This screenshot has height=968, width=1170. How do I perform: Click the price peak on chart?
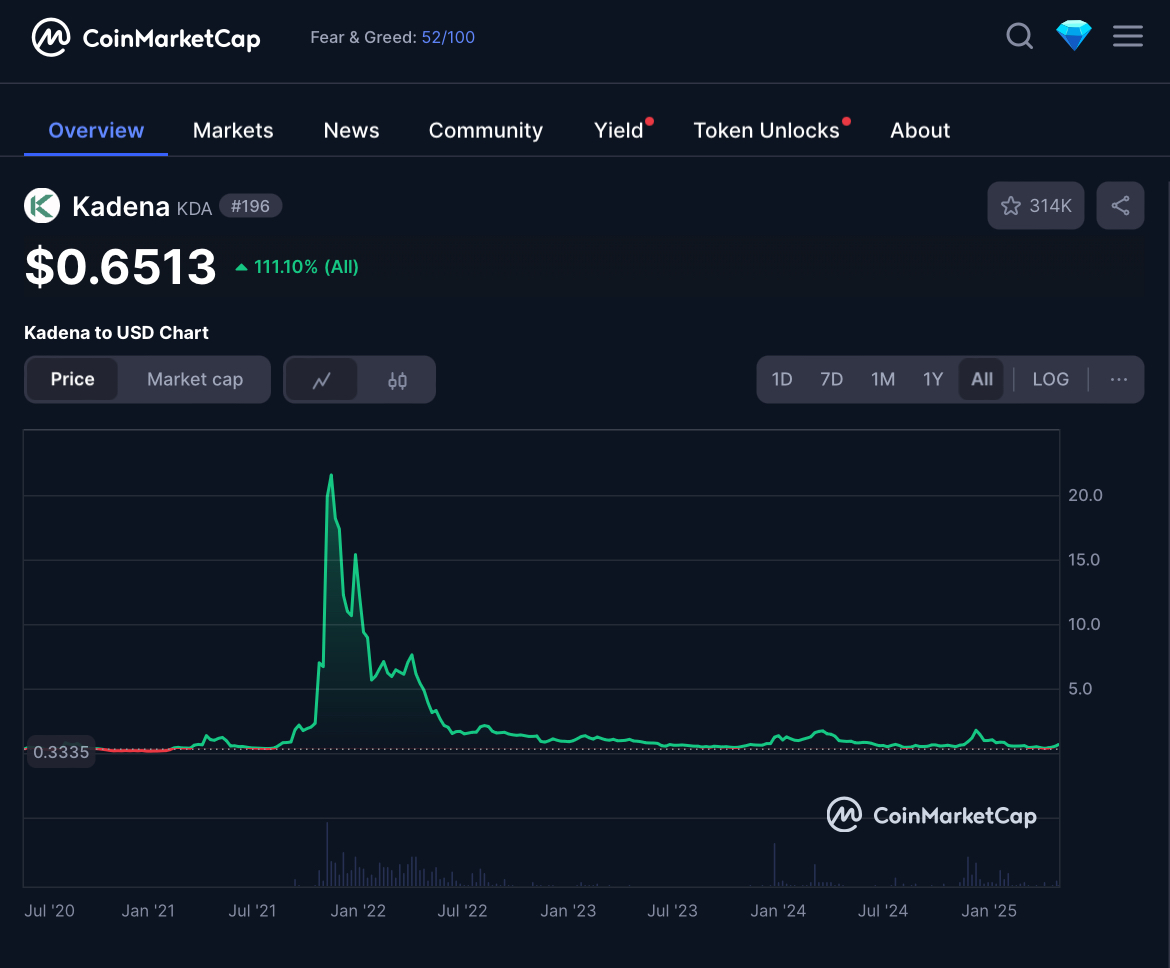[331, 476]
